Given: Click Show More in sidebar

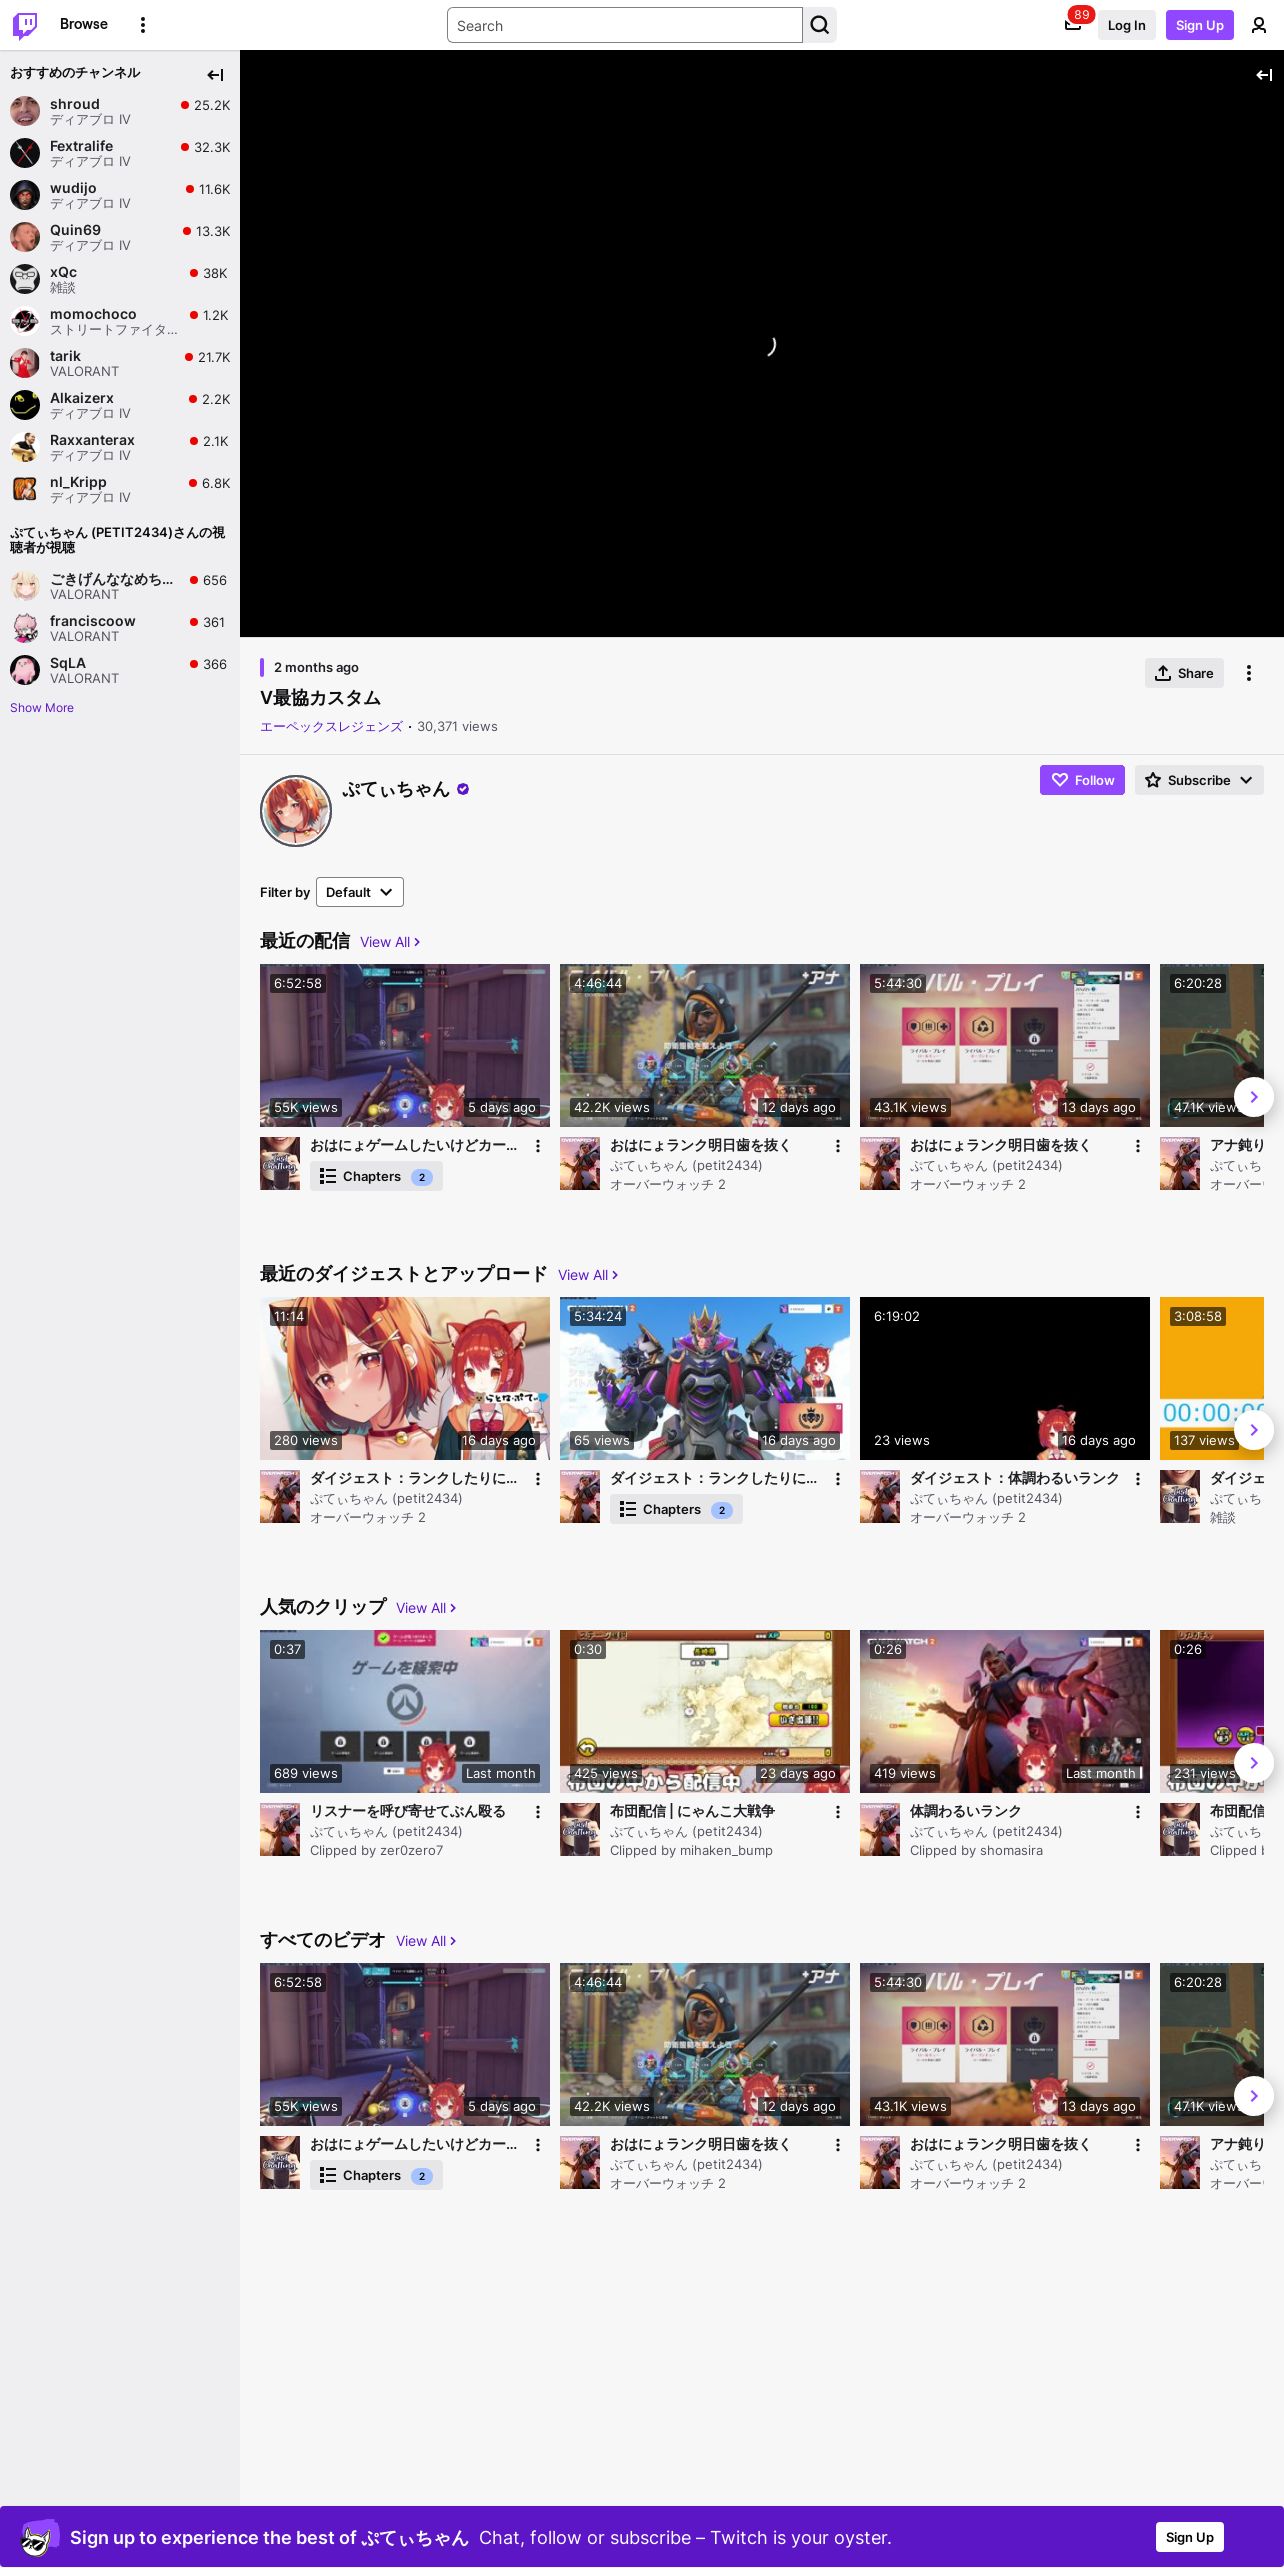Looking at the screenshot, I should tap(42, 708).
